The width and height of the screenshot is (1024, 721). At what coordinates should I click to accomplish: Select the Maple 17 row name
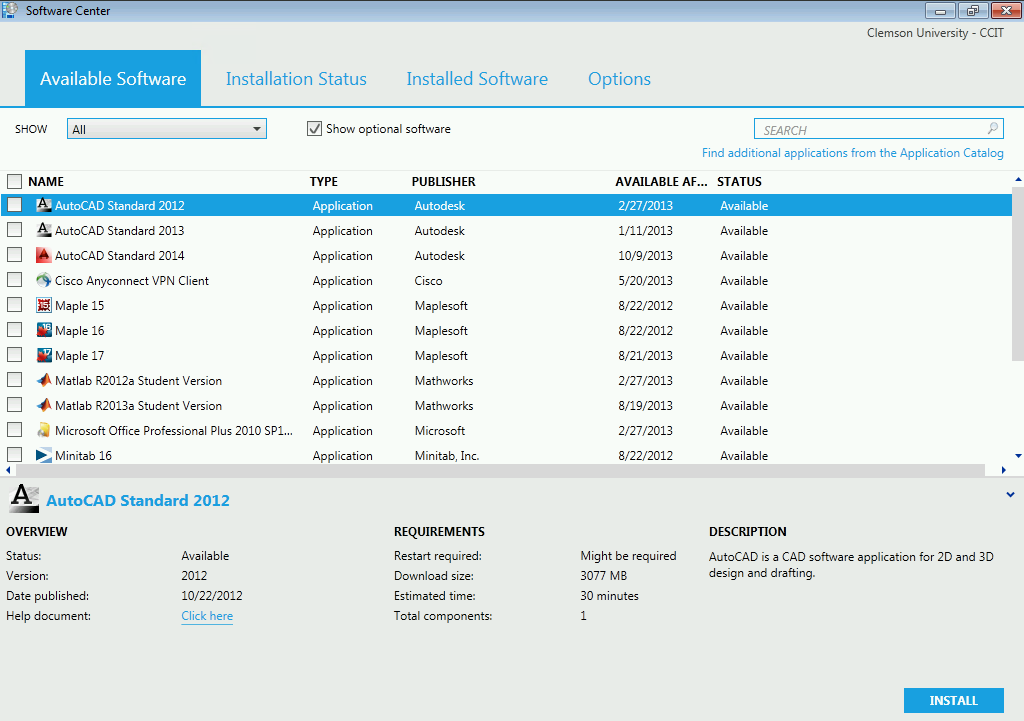[79, 356]
